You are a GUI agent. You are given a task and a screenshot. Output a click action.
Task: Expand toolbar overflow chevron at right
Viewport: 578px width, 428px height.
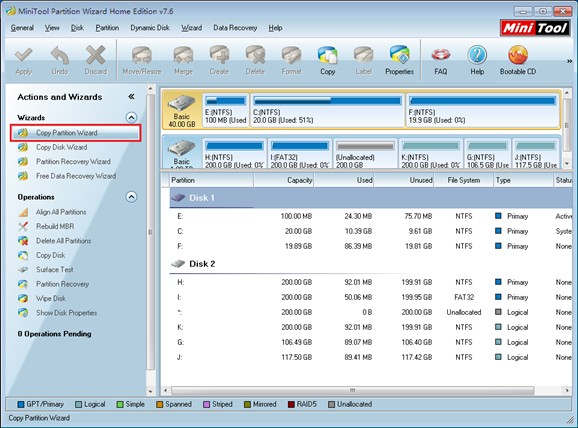[570, 61]
